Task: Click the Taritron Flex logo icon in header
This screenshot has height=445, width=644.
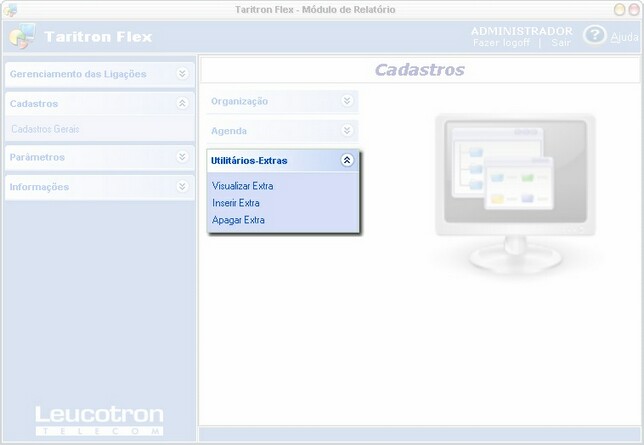Action: tap(22, 36)
